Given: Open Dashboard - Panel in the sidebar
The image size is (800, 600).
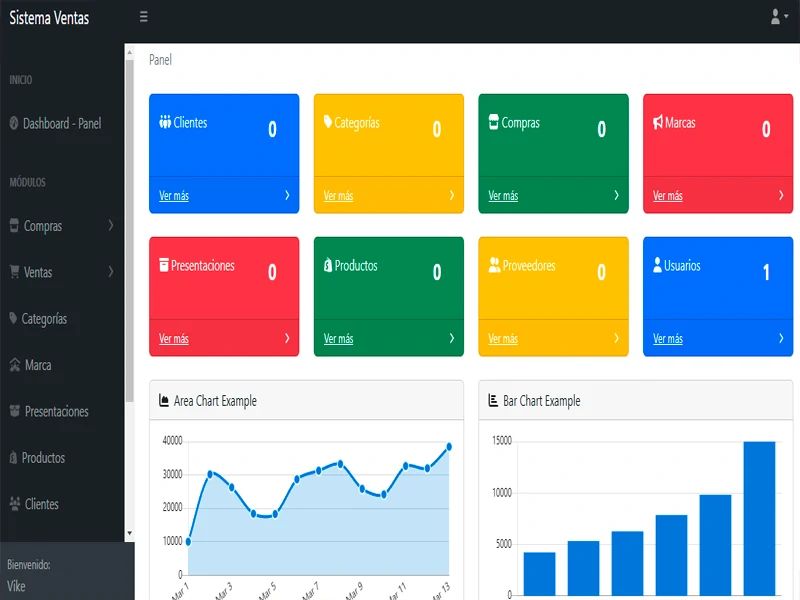Looking at the screenshot, I should click(61, 123).
